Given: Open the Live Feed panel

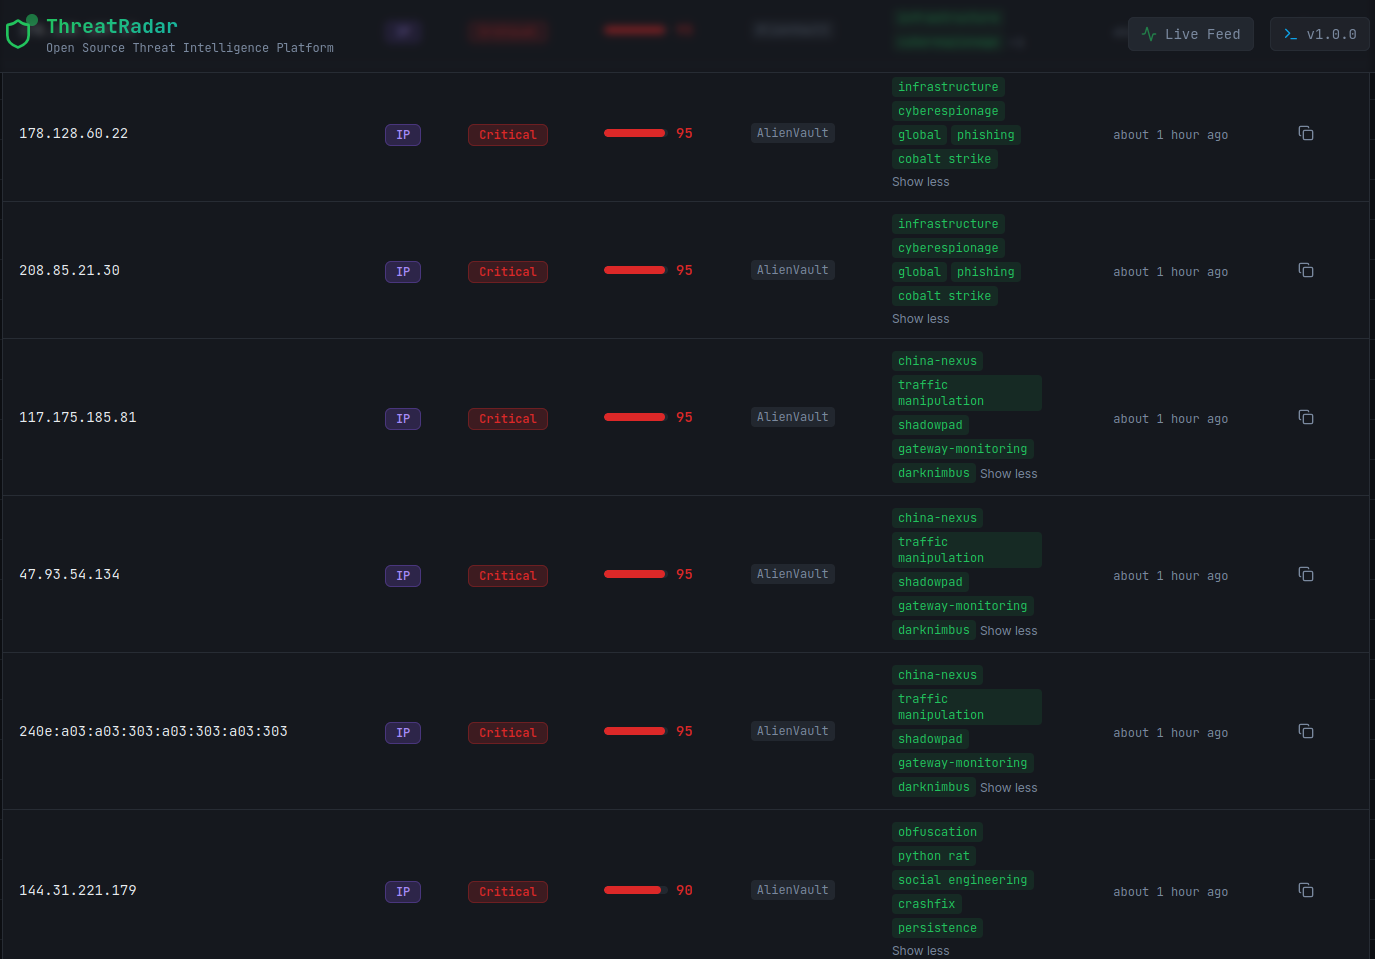Looking at the screenshot, I should pos(1190,33).
